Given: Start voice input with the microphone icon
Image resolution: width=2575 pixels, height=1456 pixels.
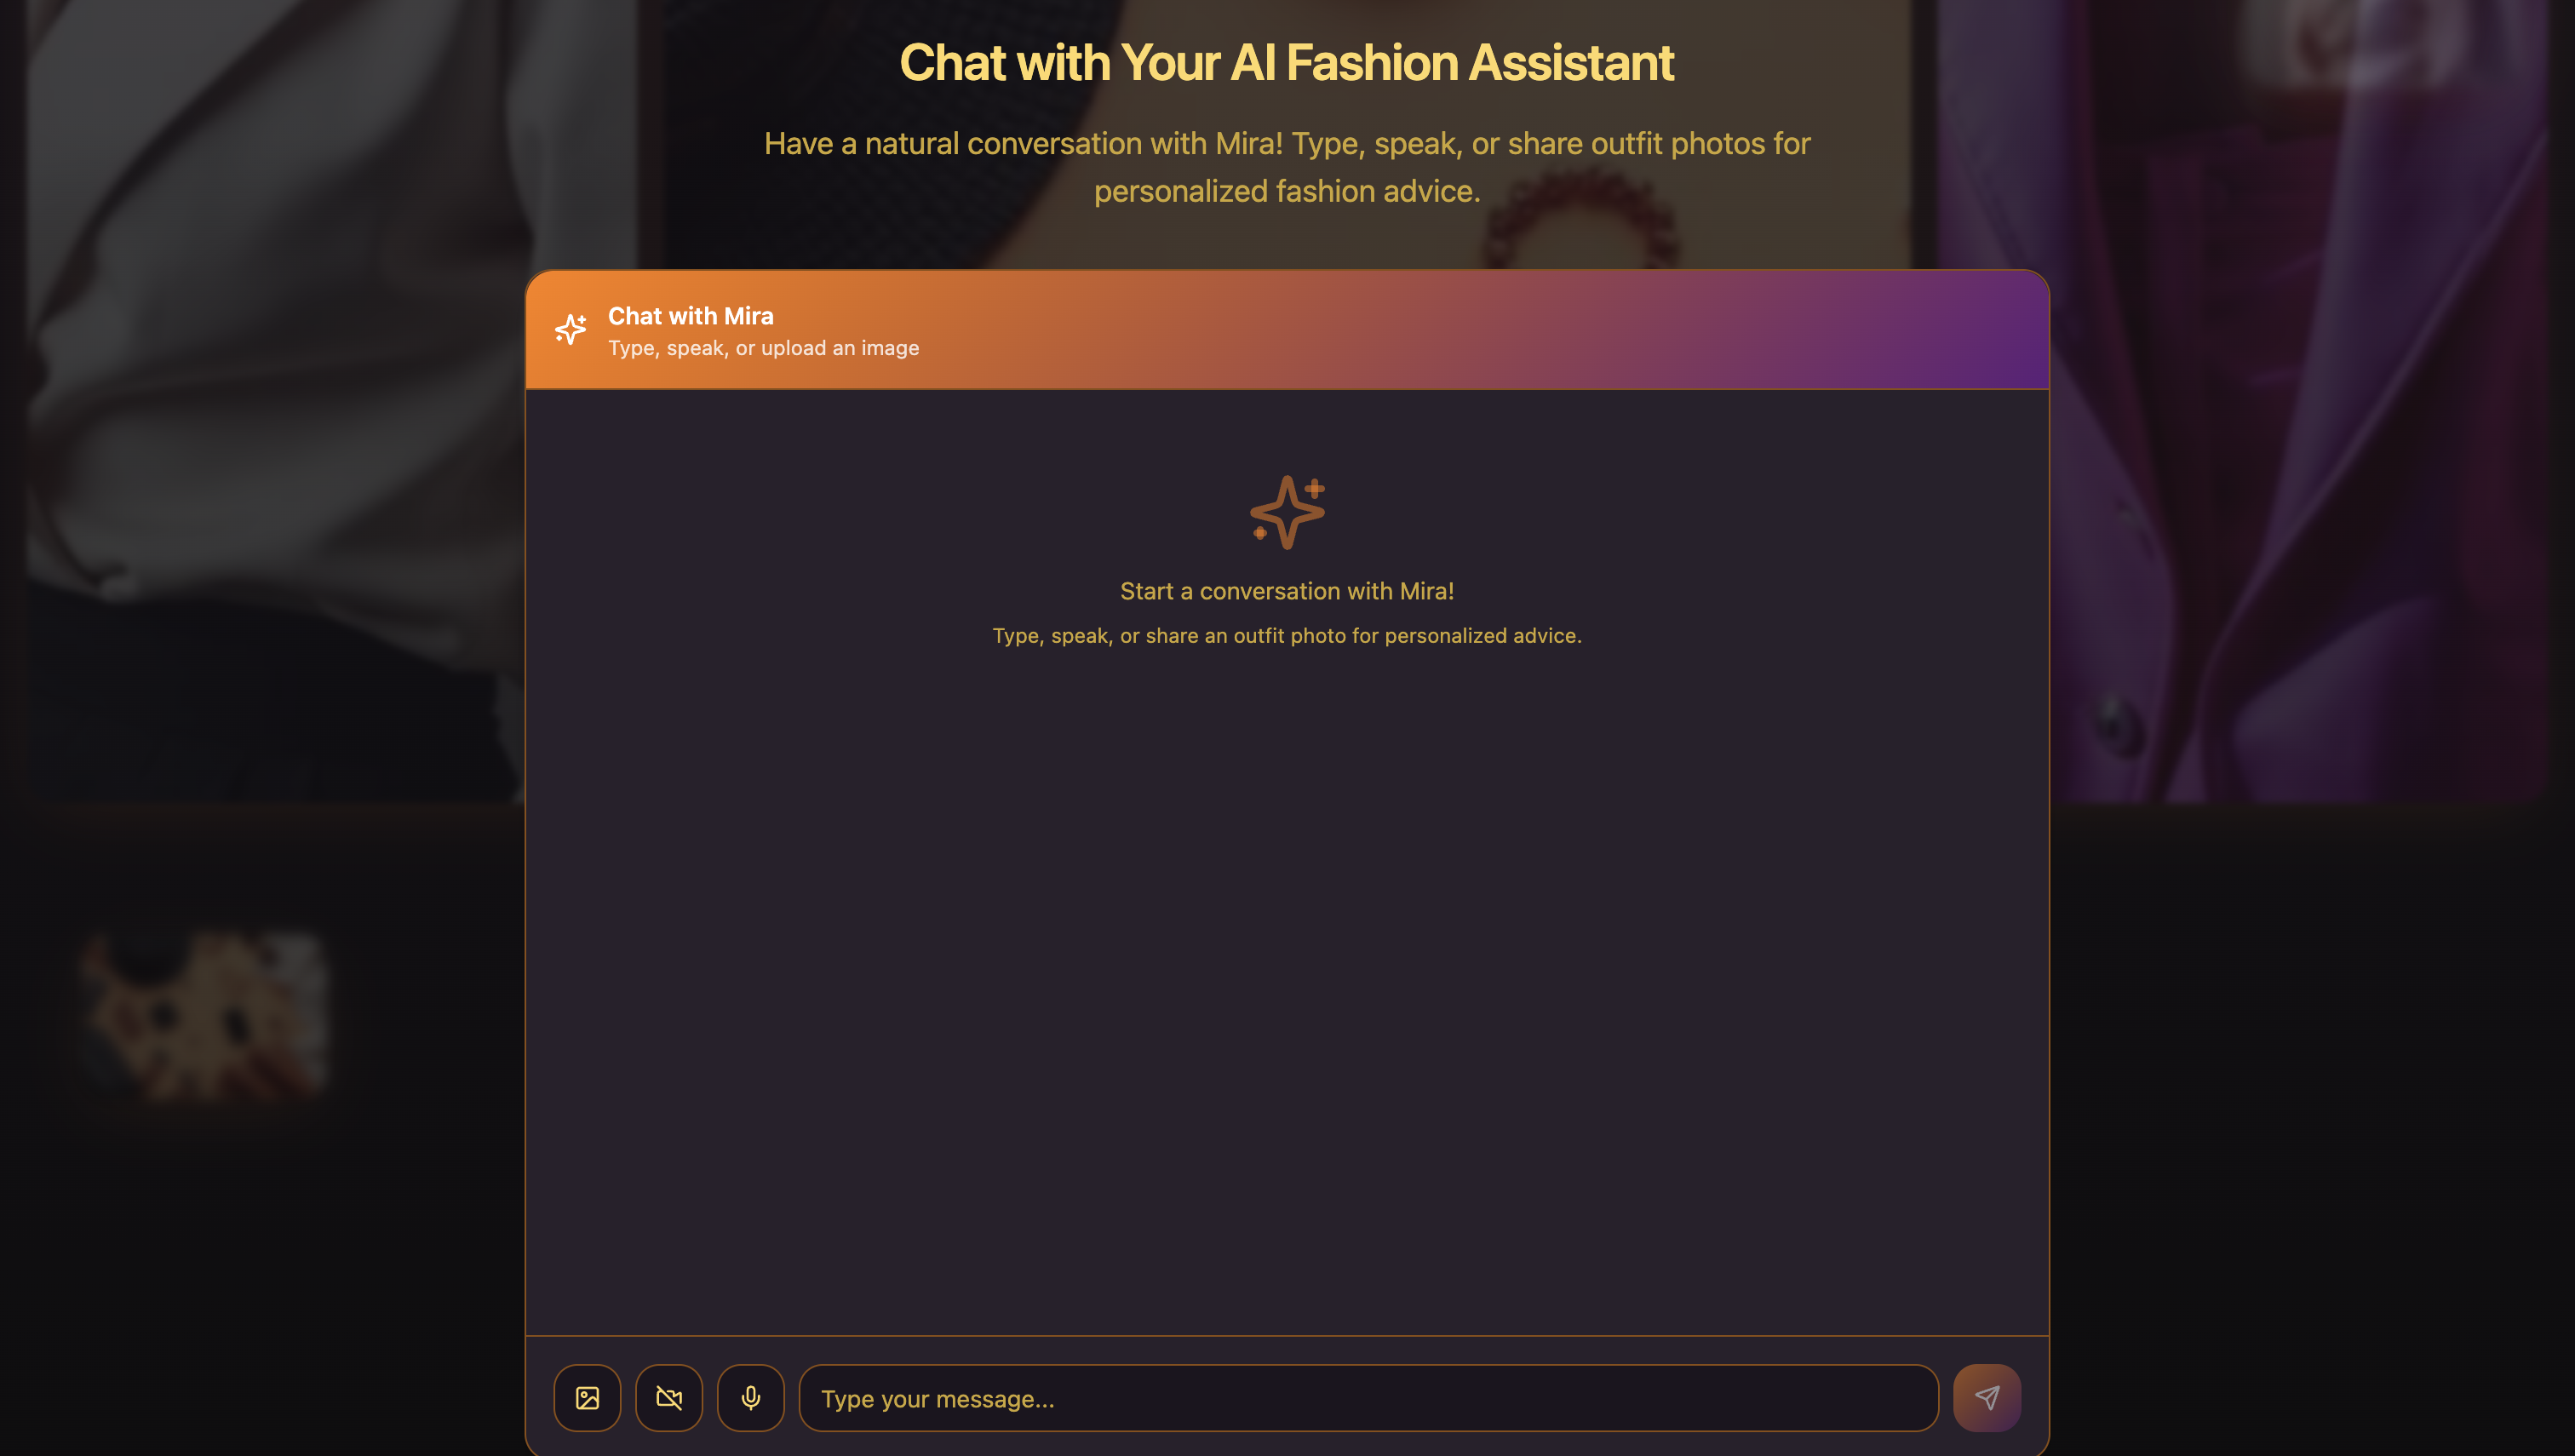Looking at the screenshot, I should click(x=751, y=1397).
